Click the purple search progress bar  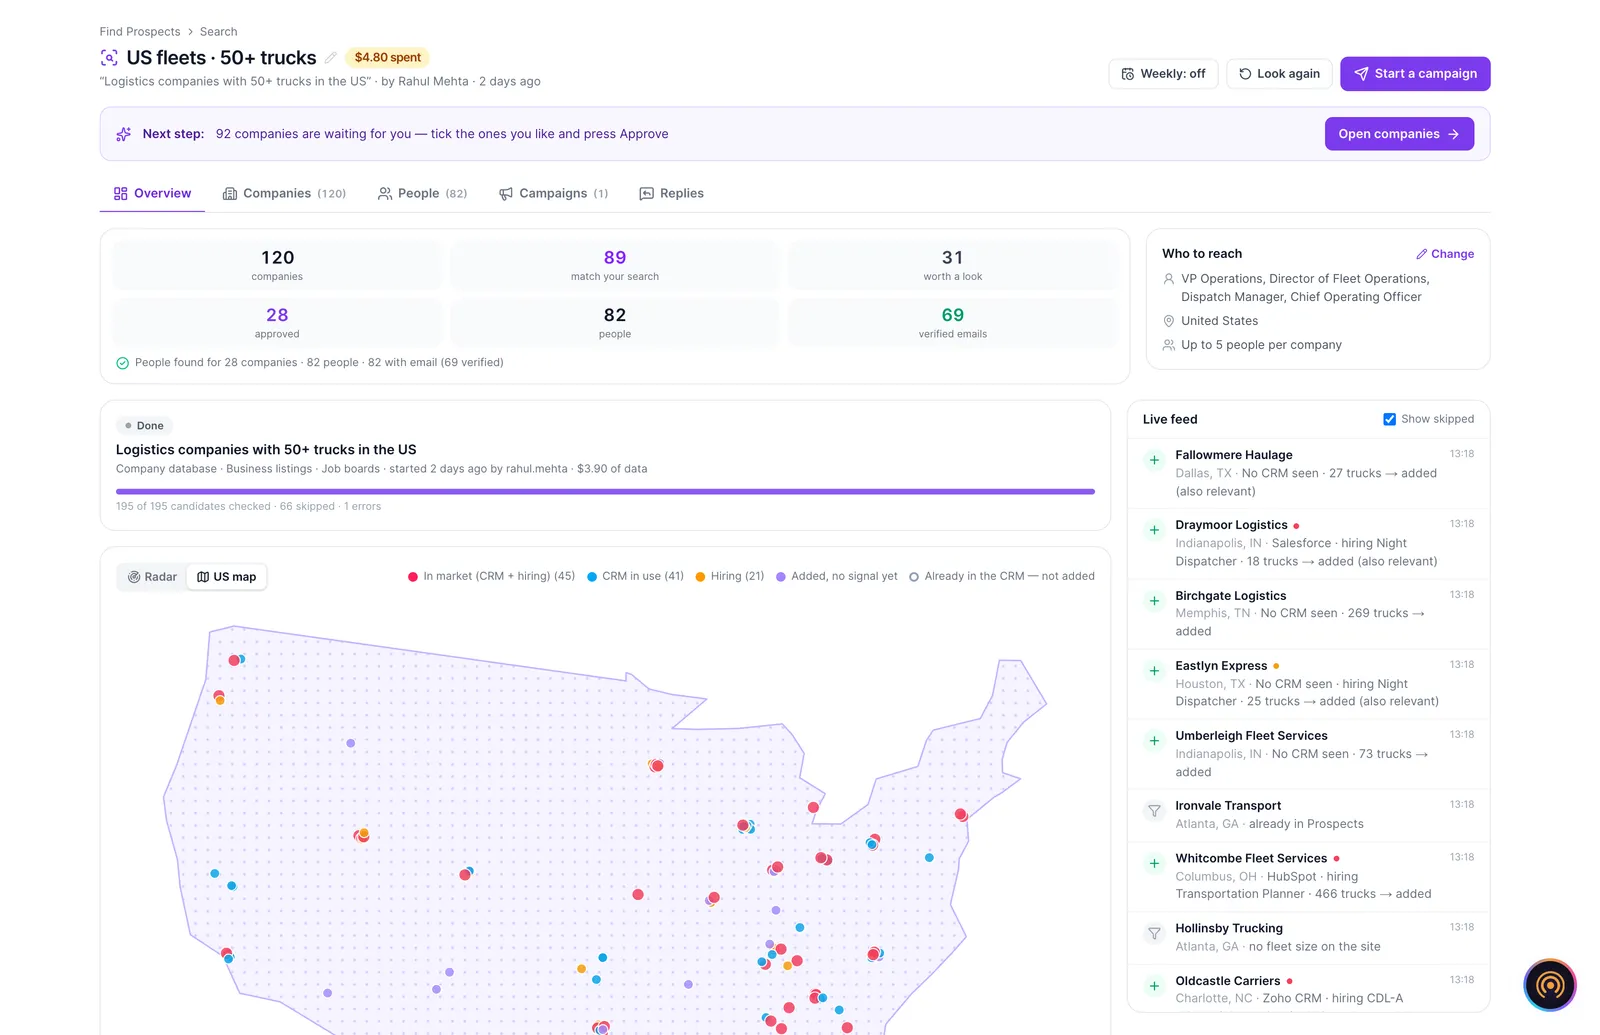pyautogui.click(x=605, y=491)
